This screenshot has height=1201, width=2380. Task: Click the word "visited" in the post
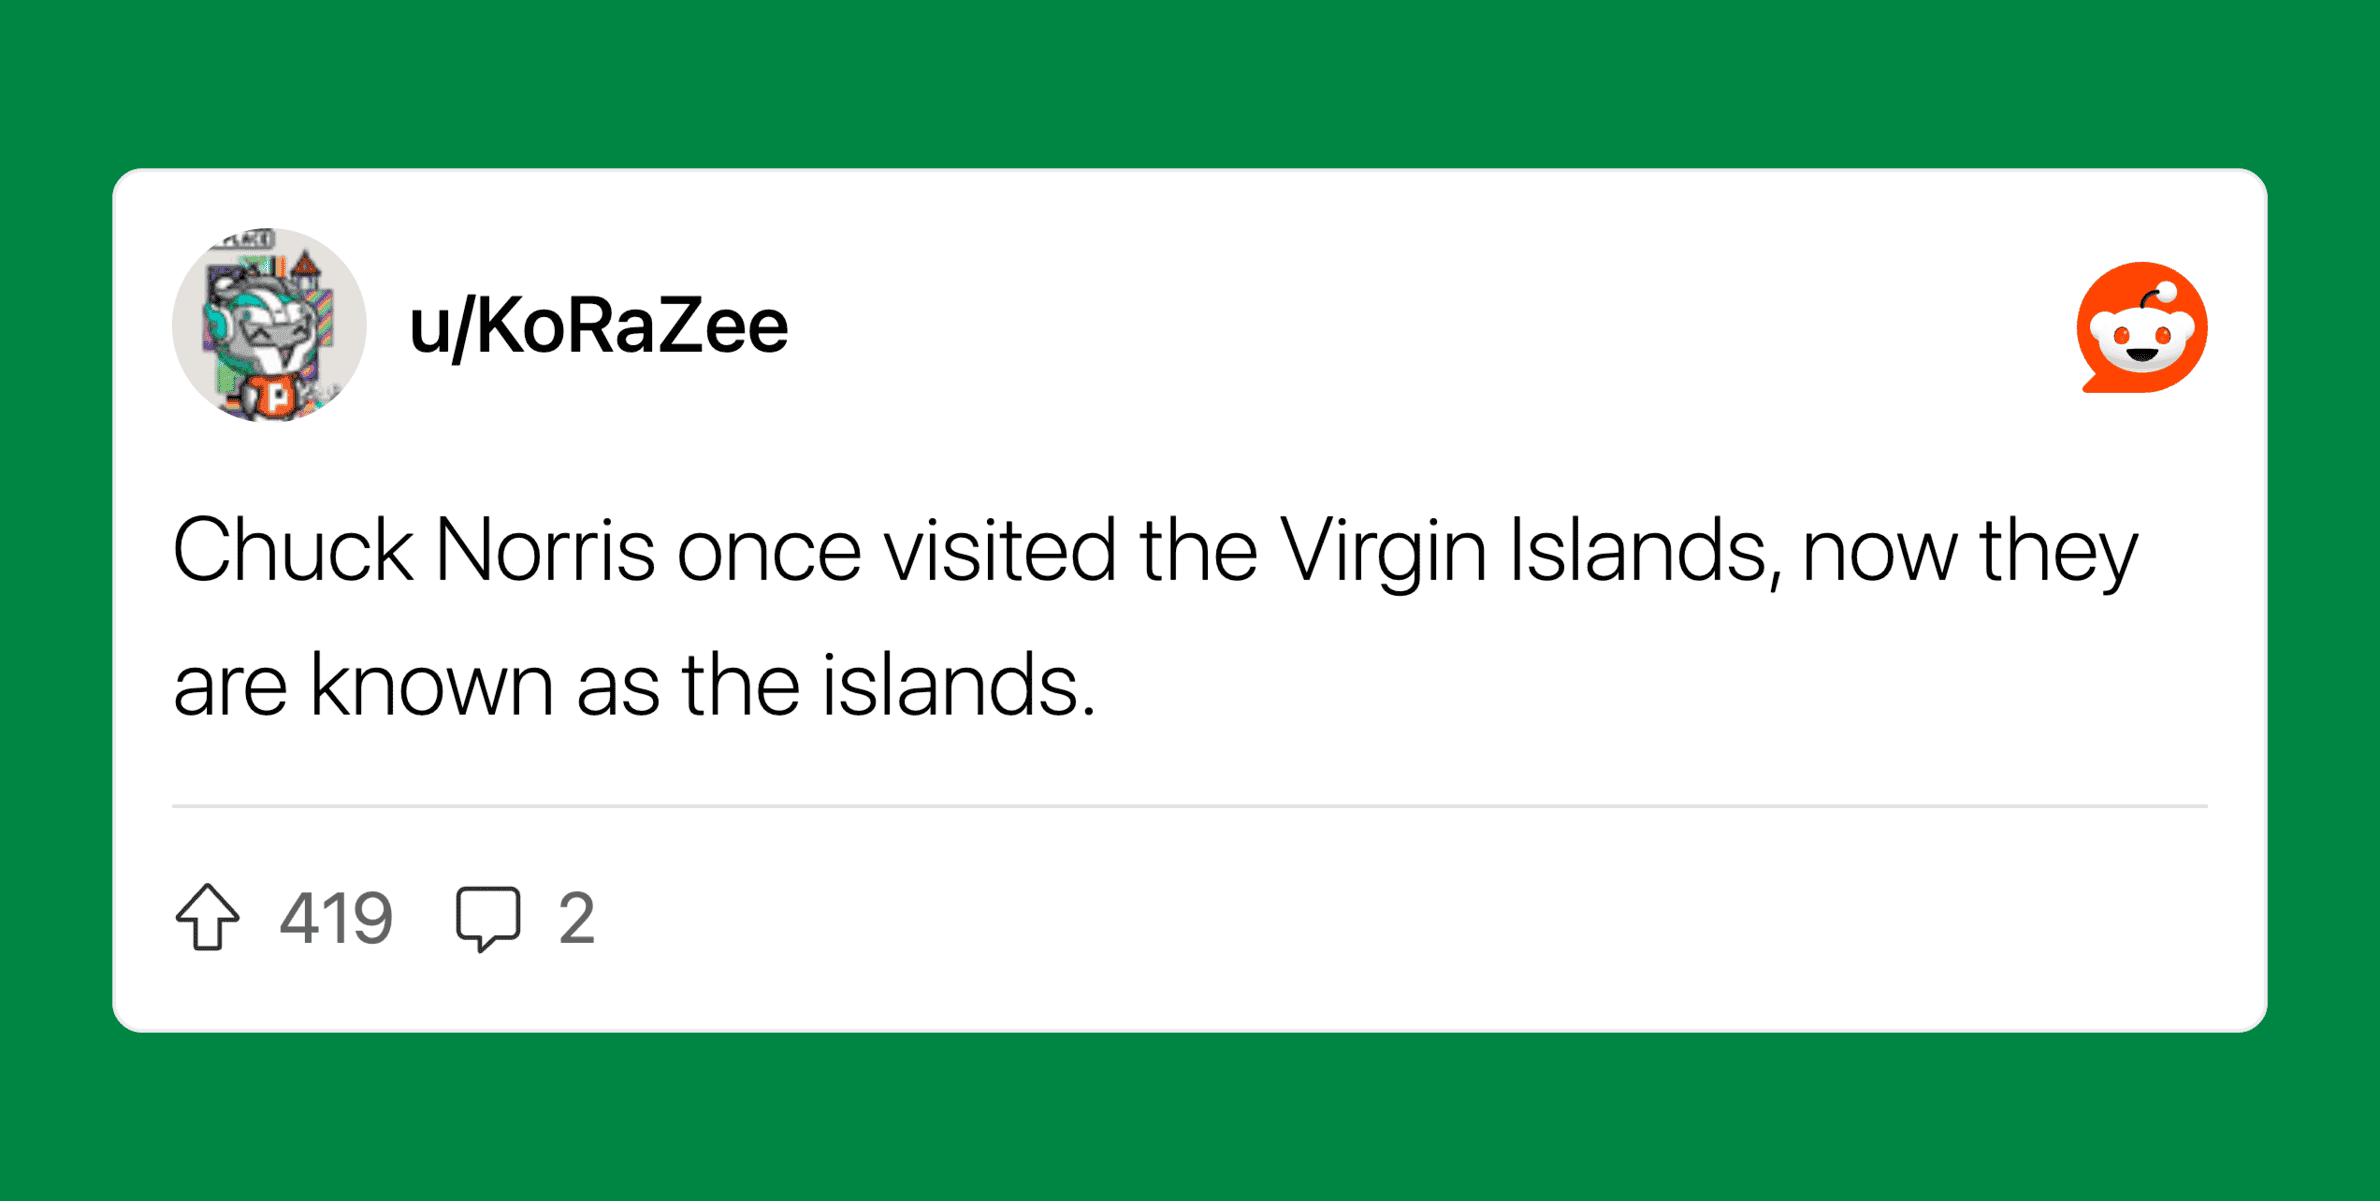999,551
